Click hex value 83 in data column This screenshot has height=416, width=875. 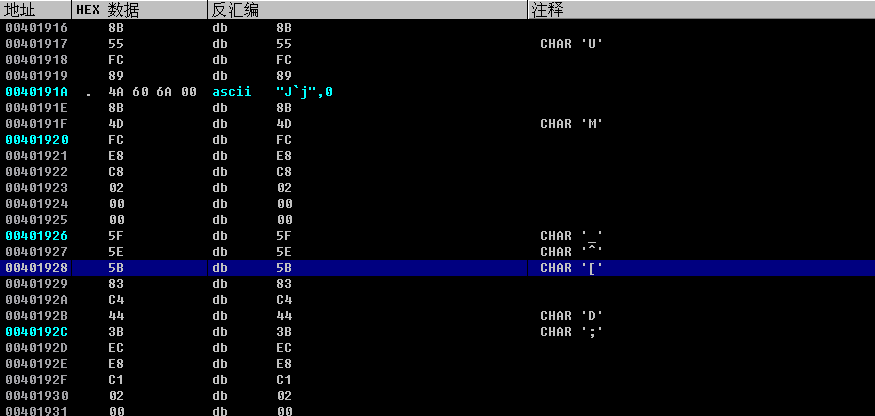(116, 284)
